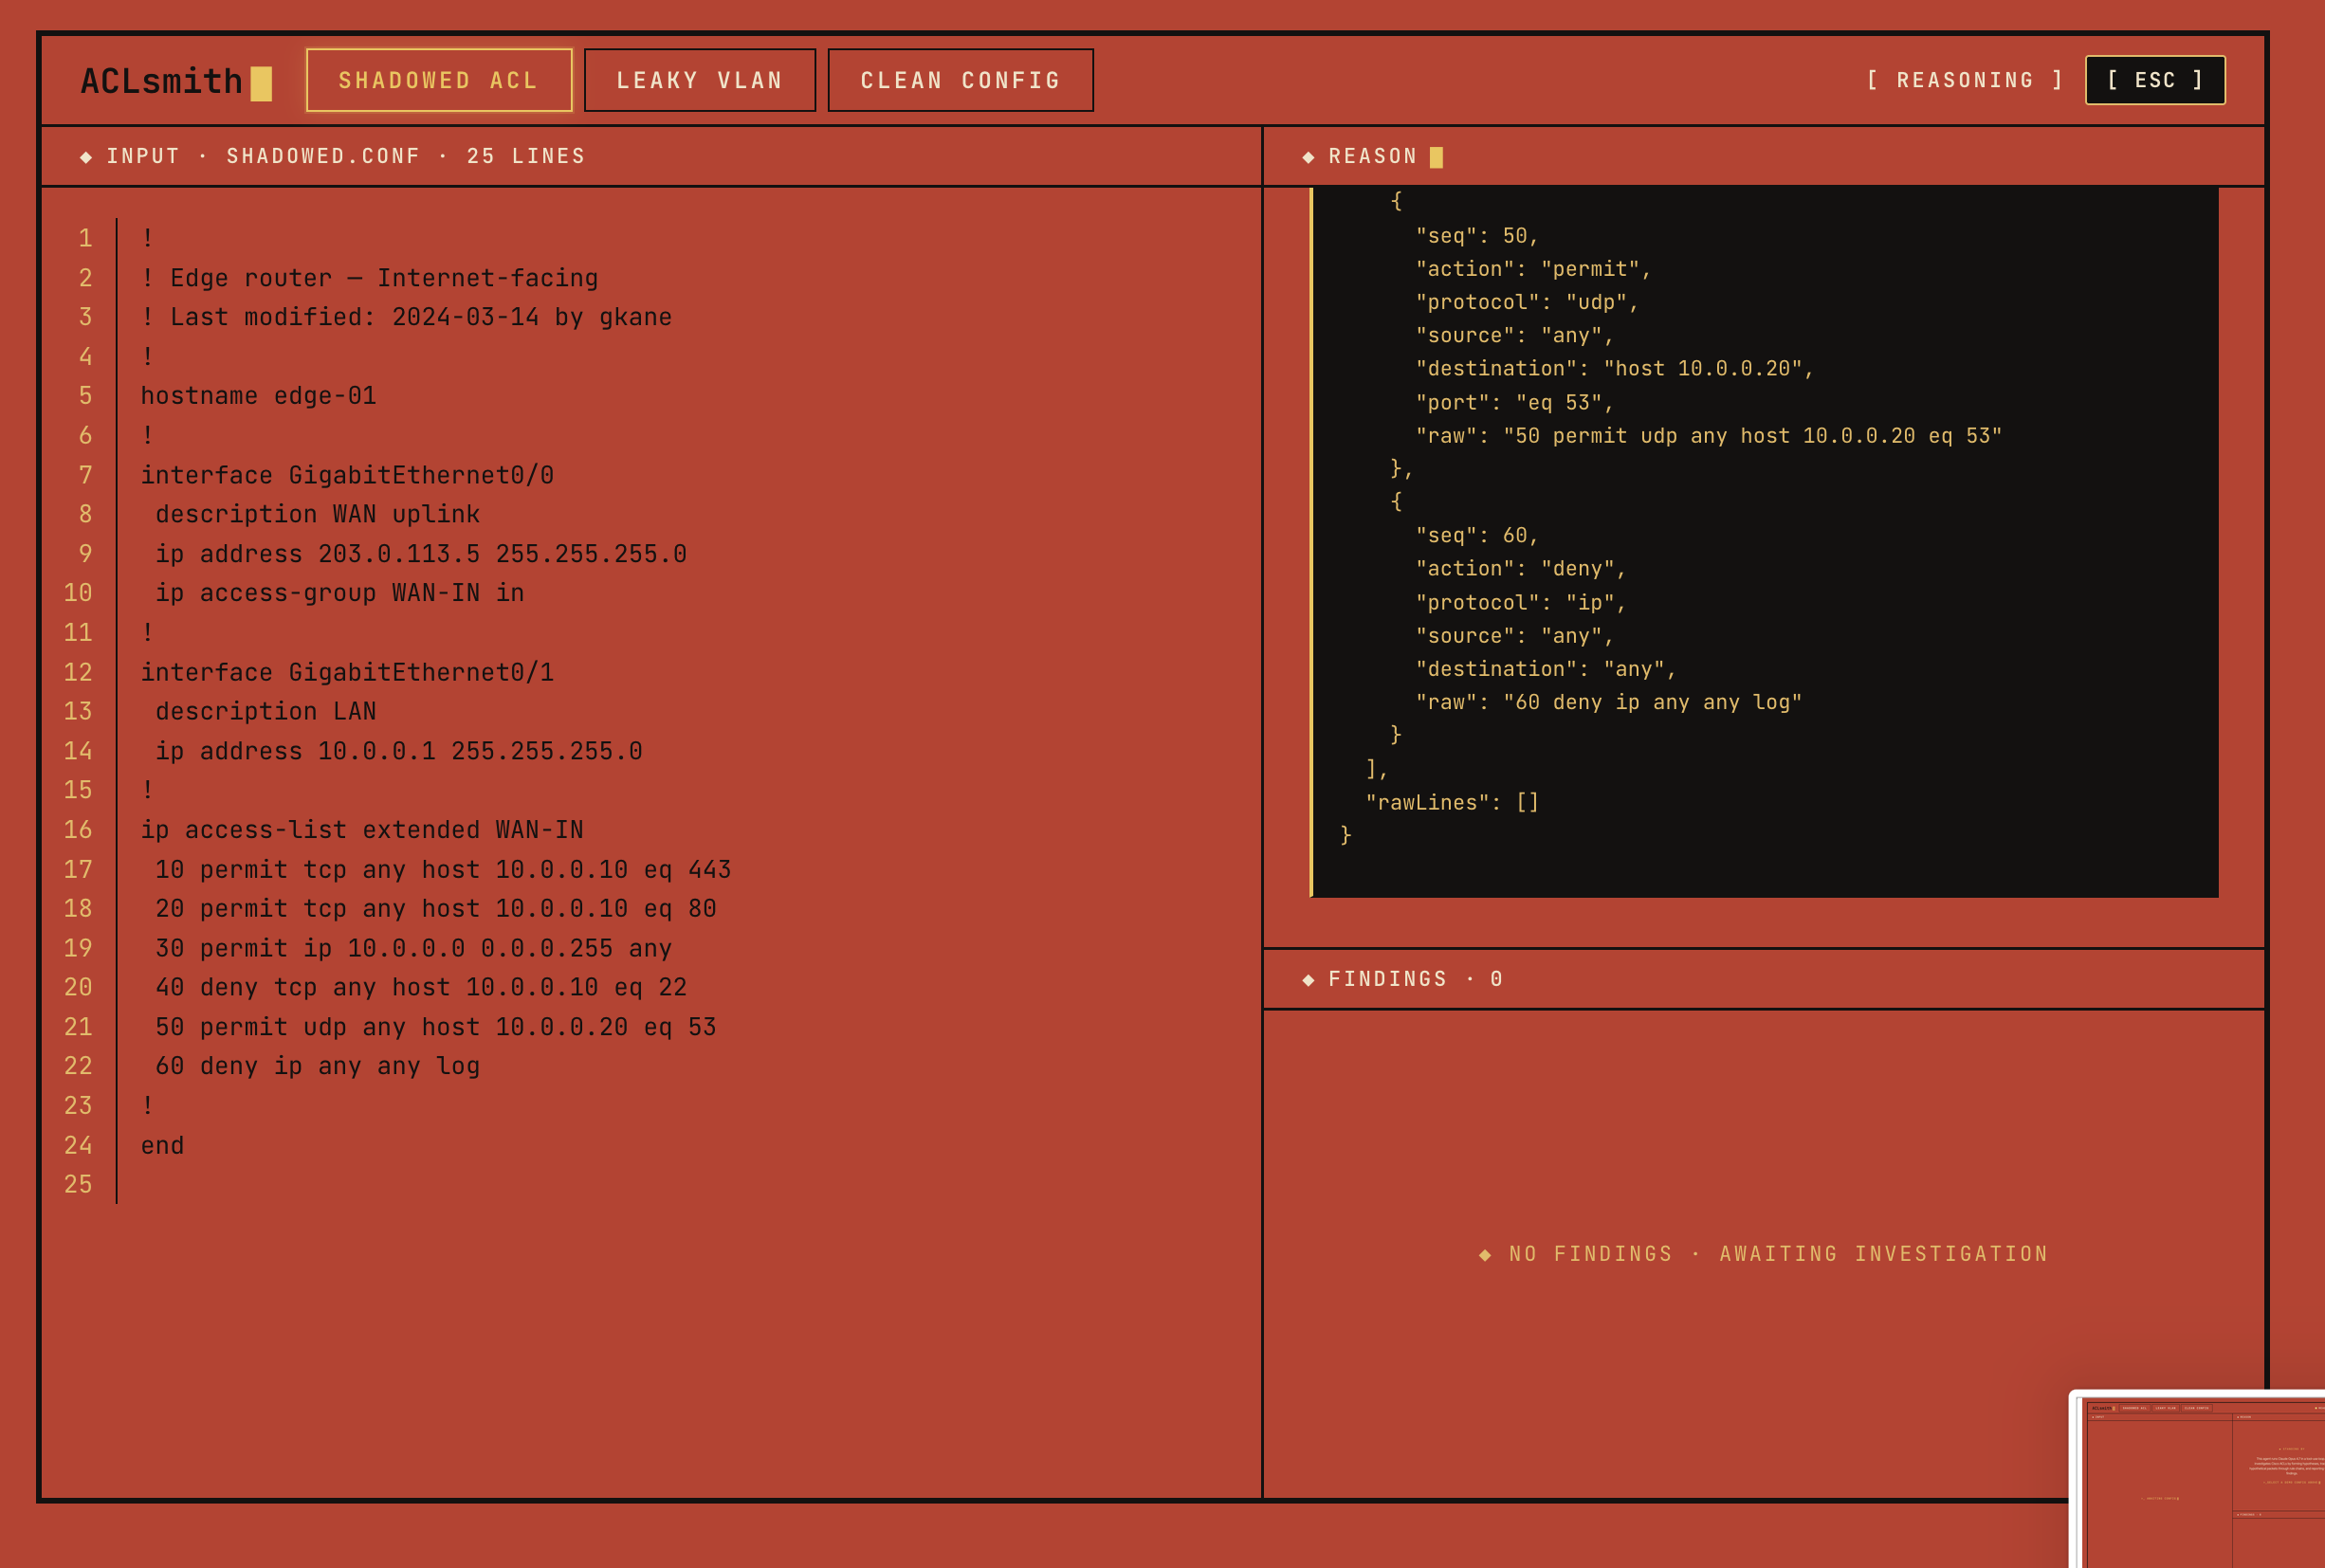Click the diamond icon beside REASON header
2325x1568 pixels.
(1308, 157)
